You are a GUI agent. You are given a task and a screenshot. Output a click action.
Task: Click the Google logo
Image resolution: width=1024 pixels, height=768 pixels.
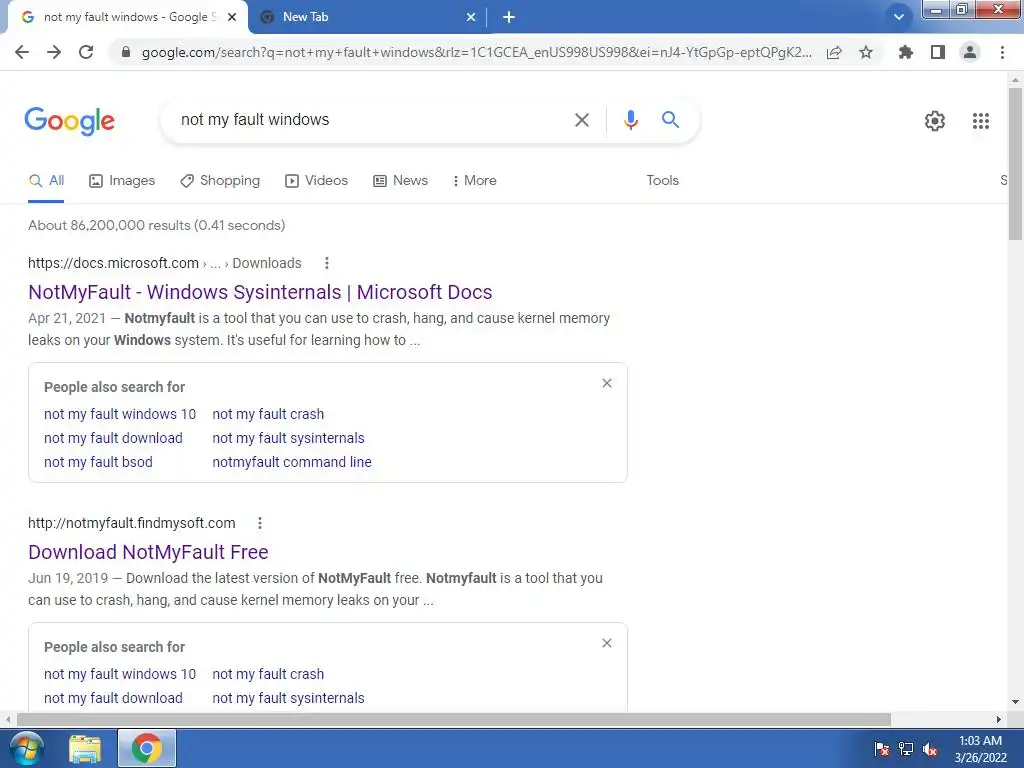(x=70, y=121)
